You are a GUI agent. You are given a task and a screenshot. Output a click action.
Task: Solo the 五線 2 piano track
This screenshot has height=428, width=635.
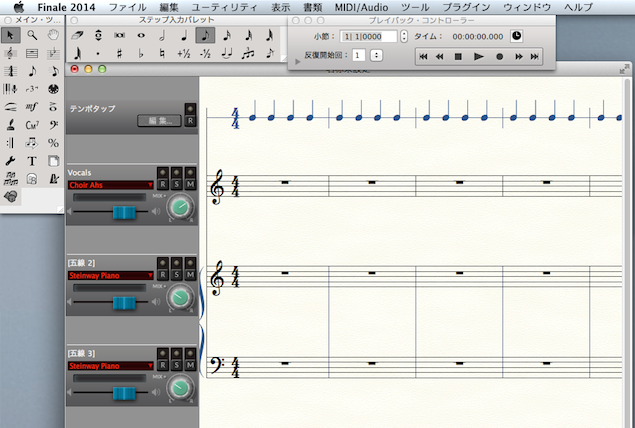coord(176,275)
